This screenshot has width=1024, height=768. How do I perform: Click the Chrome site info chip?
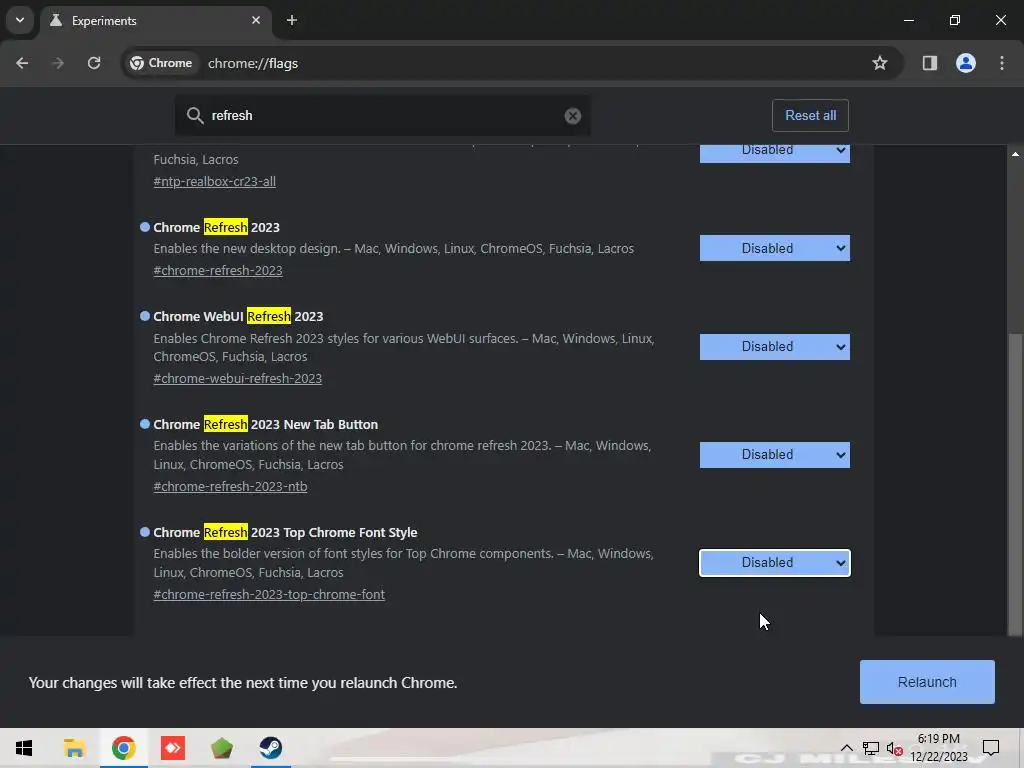pyautogui.click(x=161, y=63)
